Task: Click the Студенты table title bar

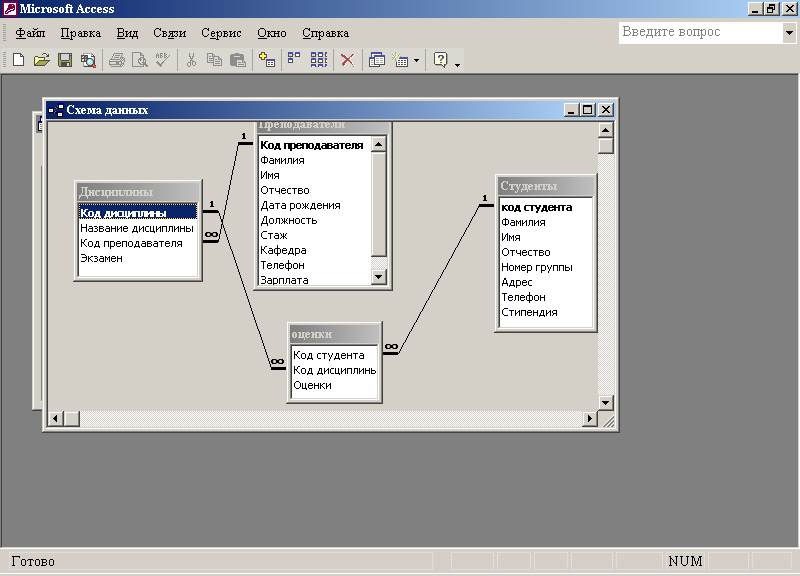Action: pyautogui.click(x=545, y=186)
